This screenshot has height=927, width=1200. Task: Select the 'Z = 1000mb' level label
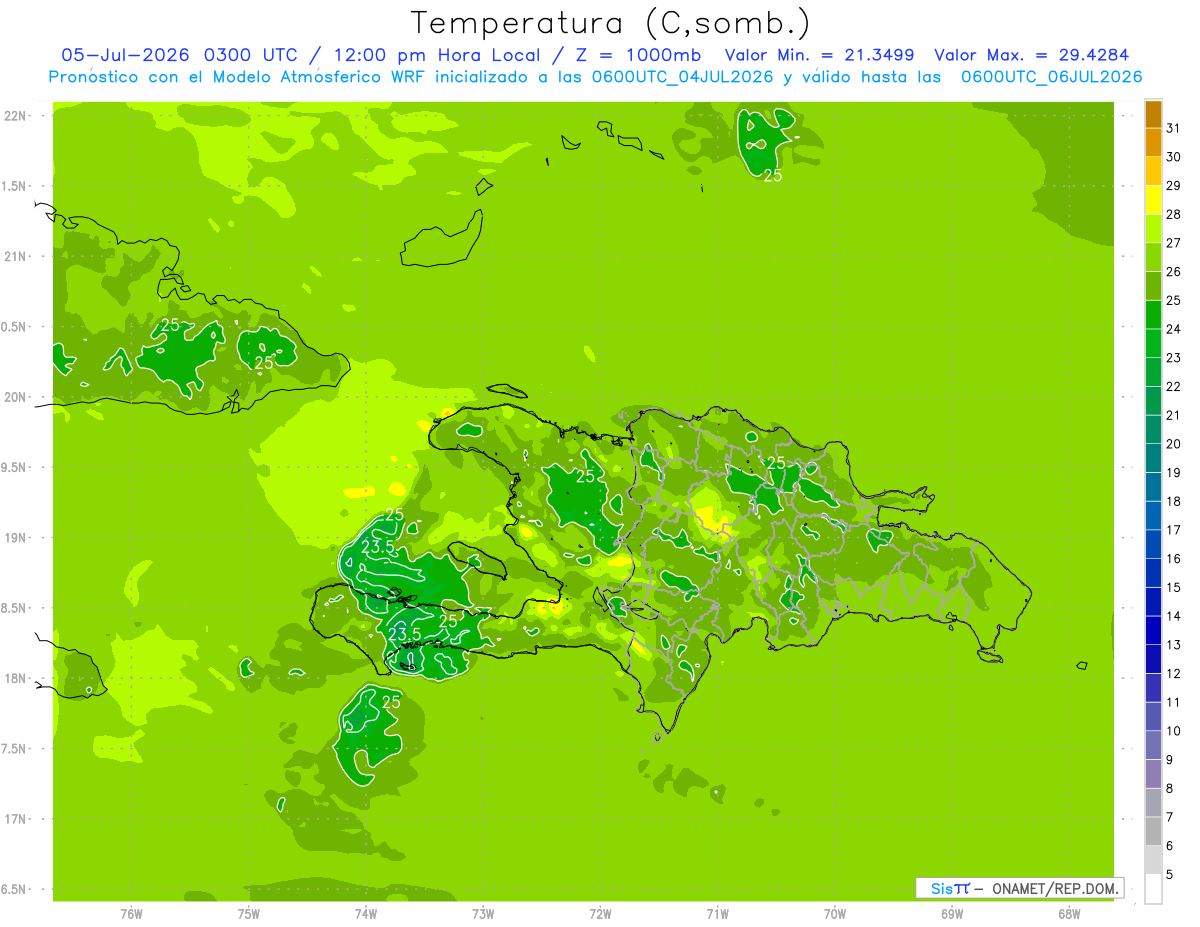(x=637, y=55)
